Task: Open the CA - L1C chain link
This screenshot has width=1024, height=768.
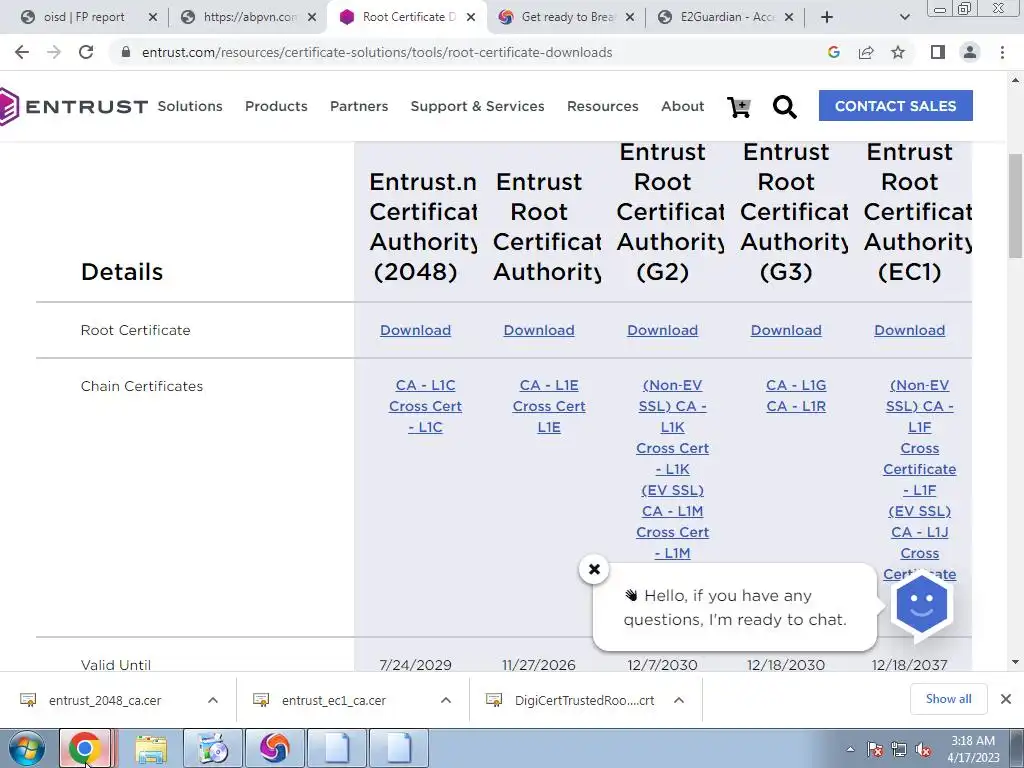Action: click(x=425, y=385)
